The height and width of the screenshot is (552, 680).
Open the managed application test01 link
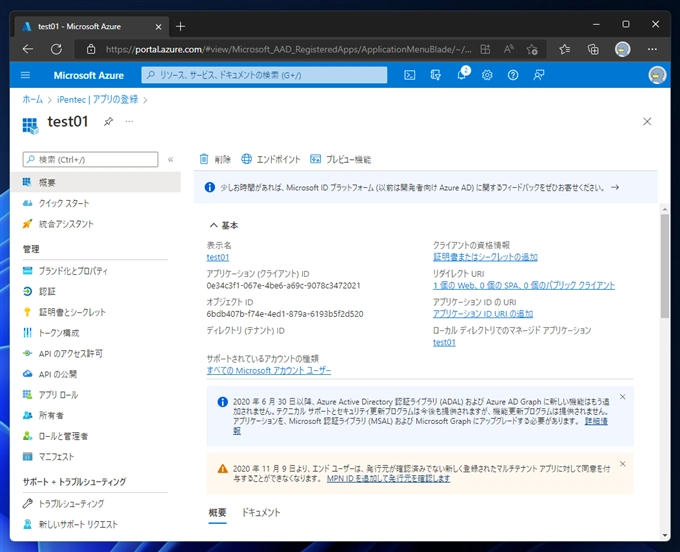coord(444,342)
